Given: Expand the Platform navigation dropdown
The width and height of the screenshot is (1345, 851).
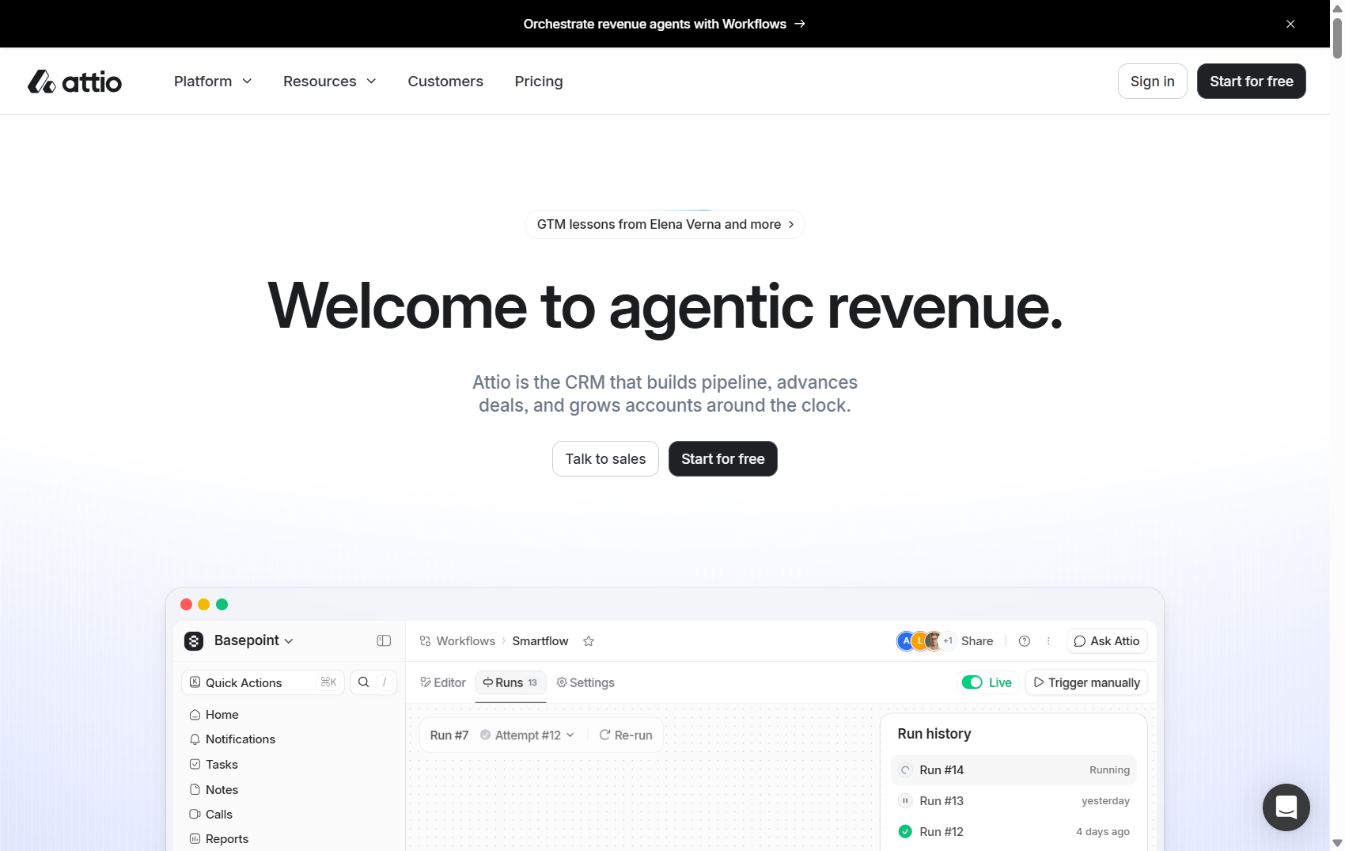Looking at the screenshot, I should [213, 81].
